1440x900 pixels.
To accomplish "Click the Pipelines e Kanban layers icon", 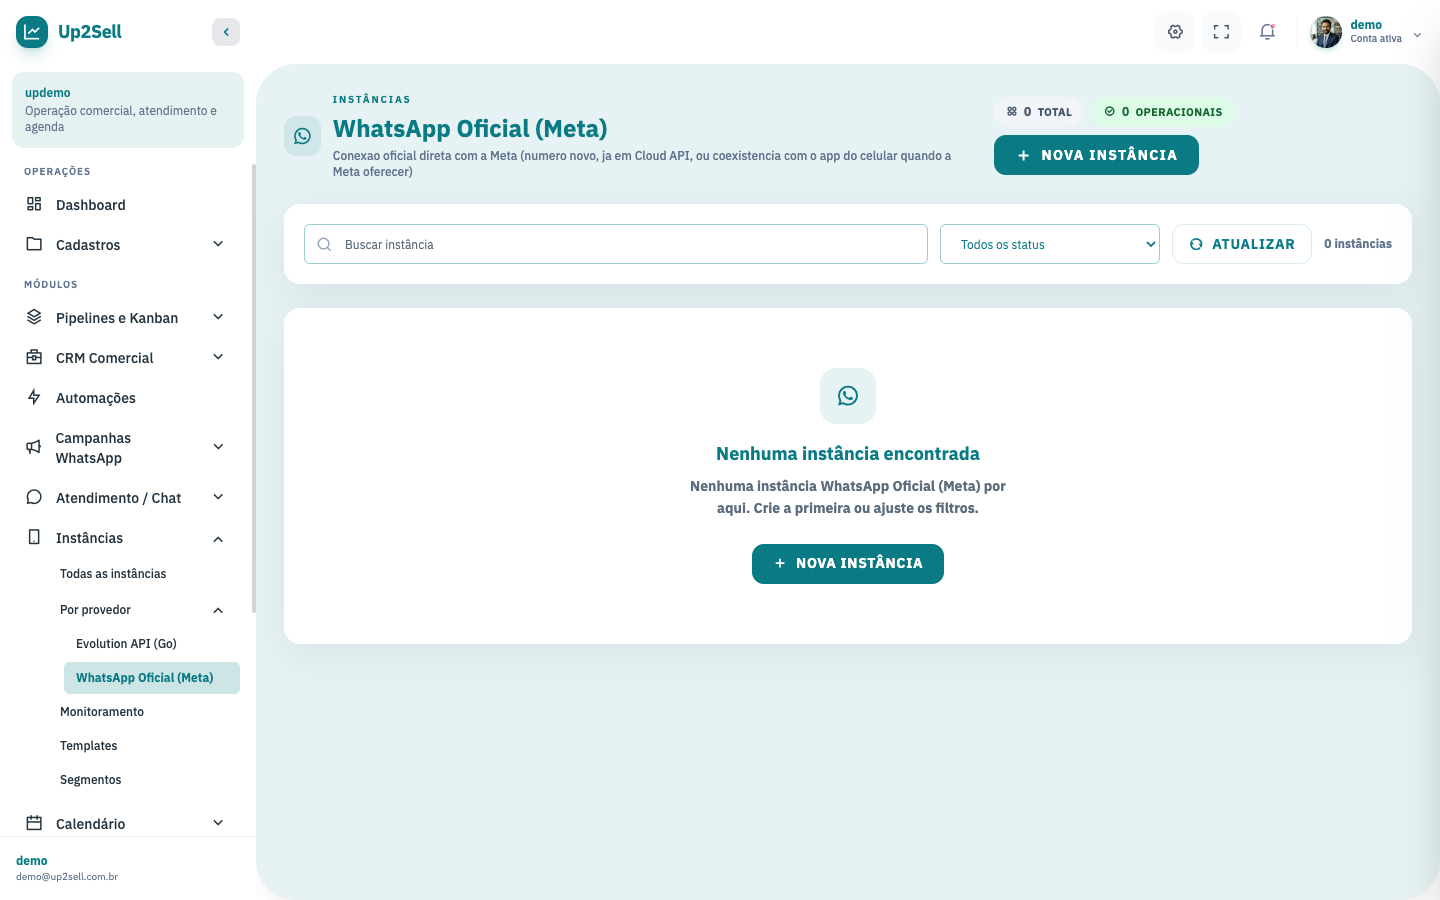I will click(x=34, y=317).
